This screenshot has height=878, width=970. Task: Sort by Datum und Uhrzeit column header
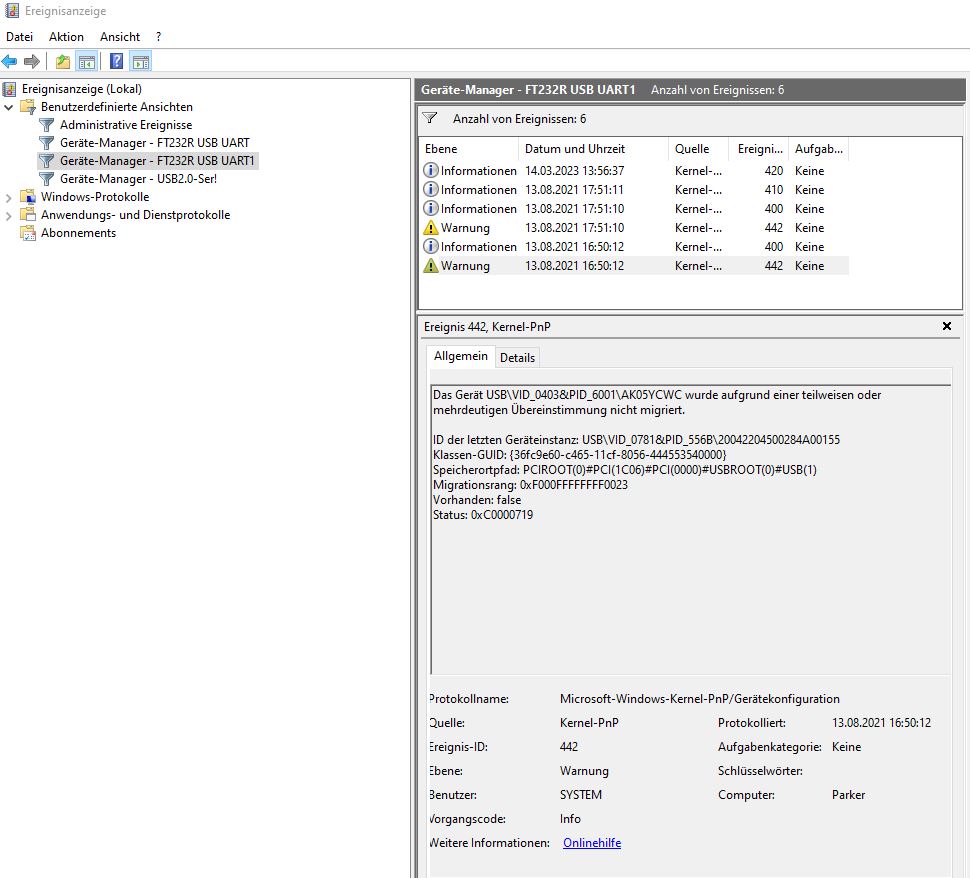tap(593, 148)
